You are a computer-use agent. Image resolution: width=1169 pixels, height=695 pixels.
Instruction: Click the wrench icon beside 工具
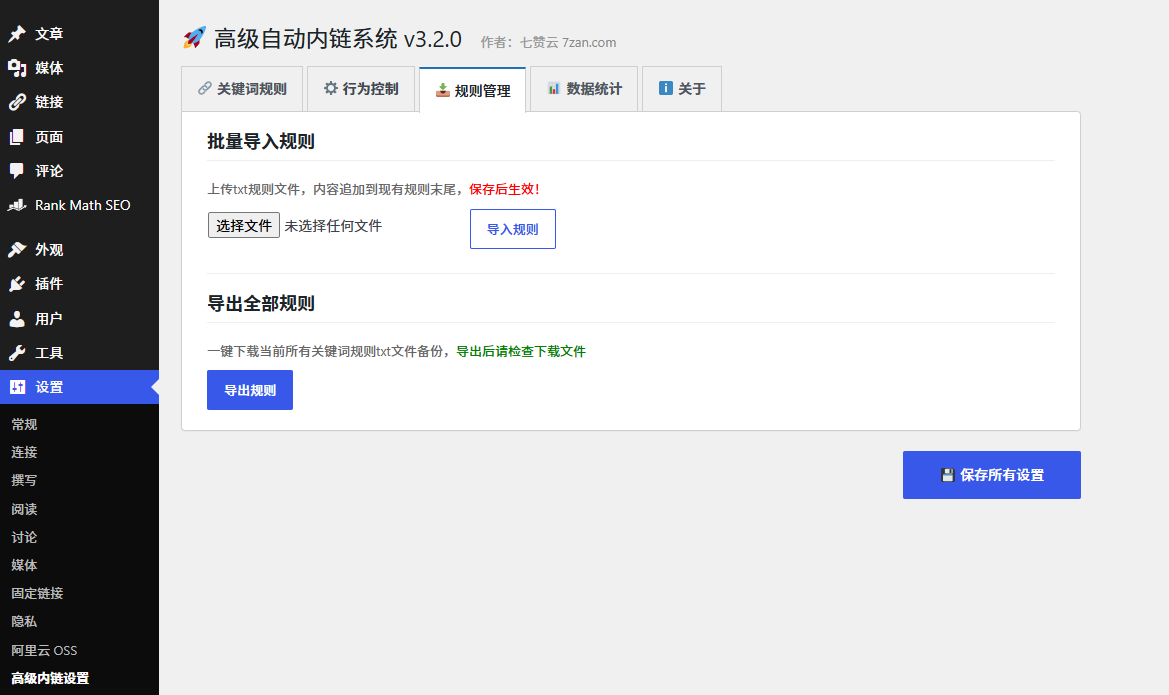[x=17, y=353]
